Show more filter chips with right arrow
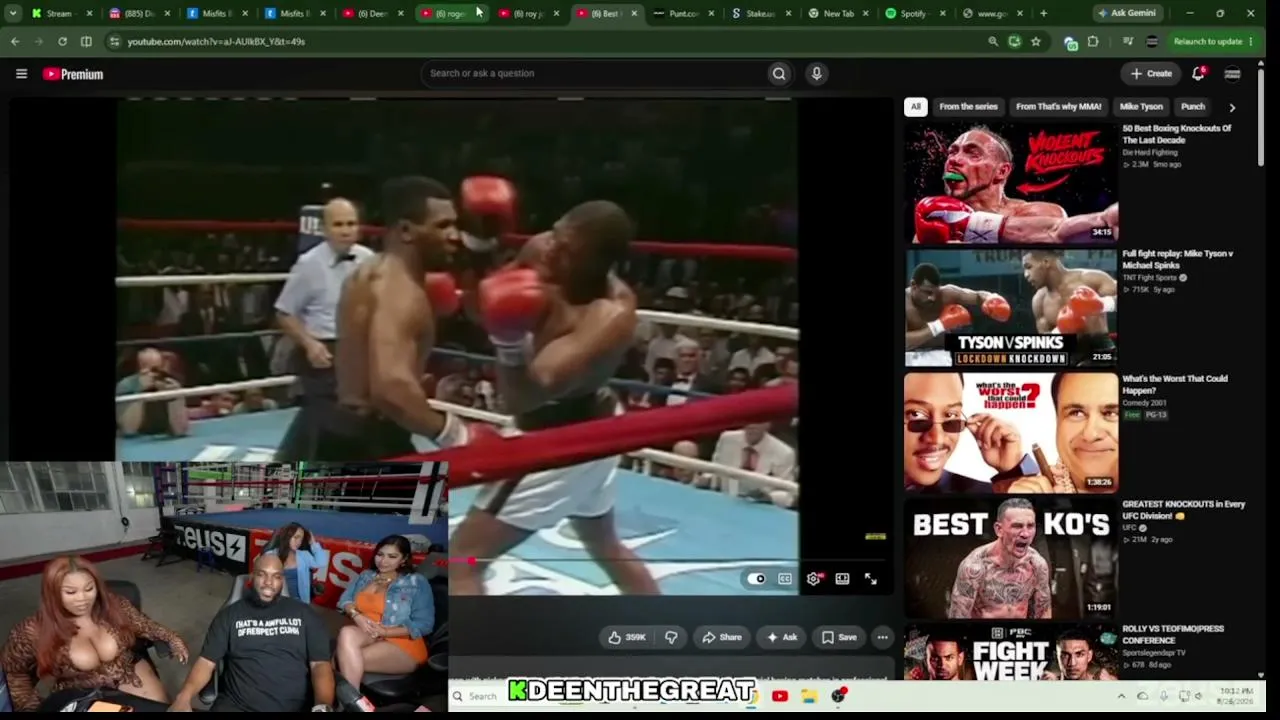The image size is (1280, 720). point(1232,107)
